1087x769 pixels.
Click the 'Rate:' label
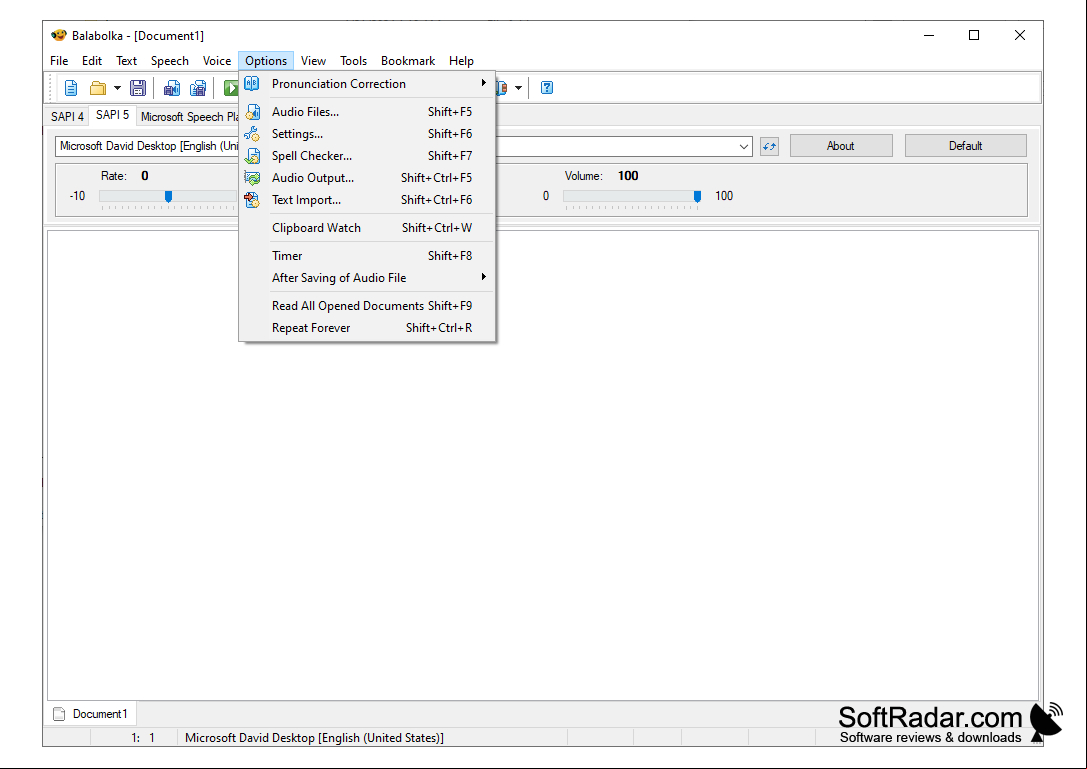tap(114, 176)
